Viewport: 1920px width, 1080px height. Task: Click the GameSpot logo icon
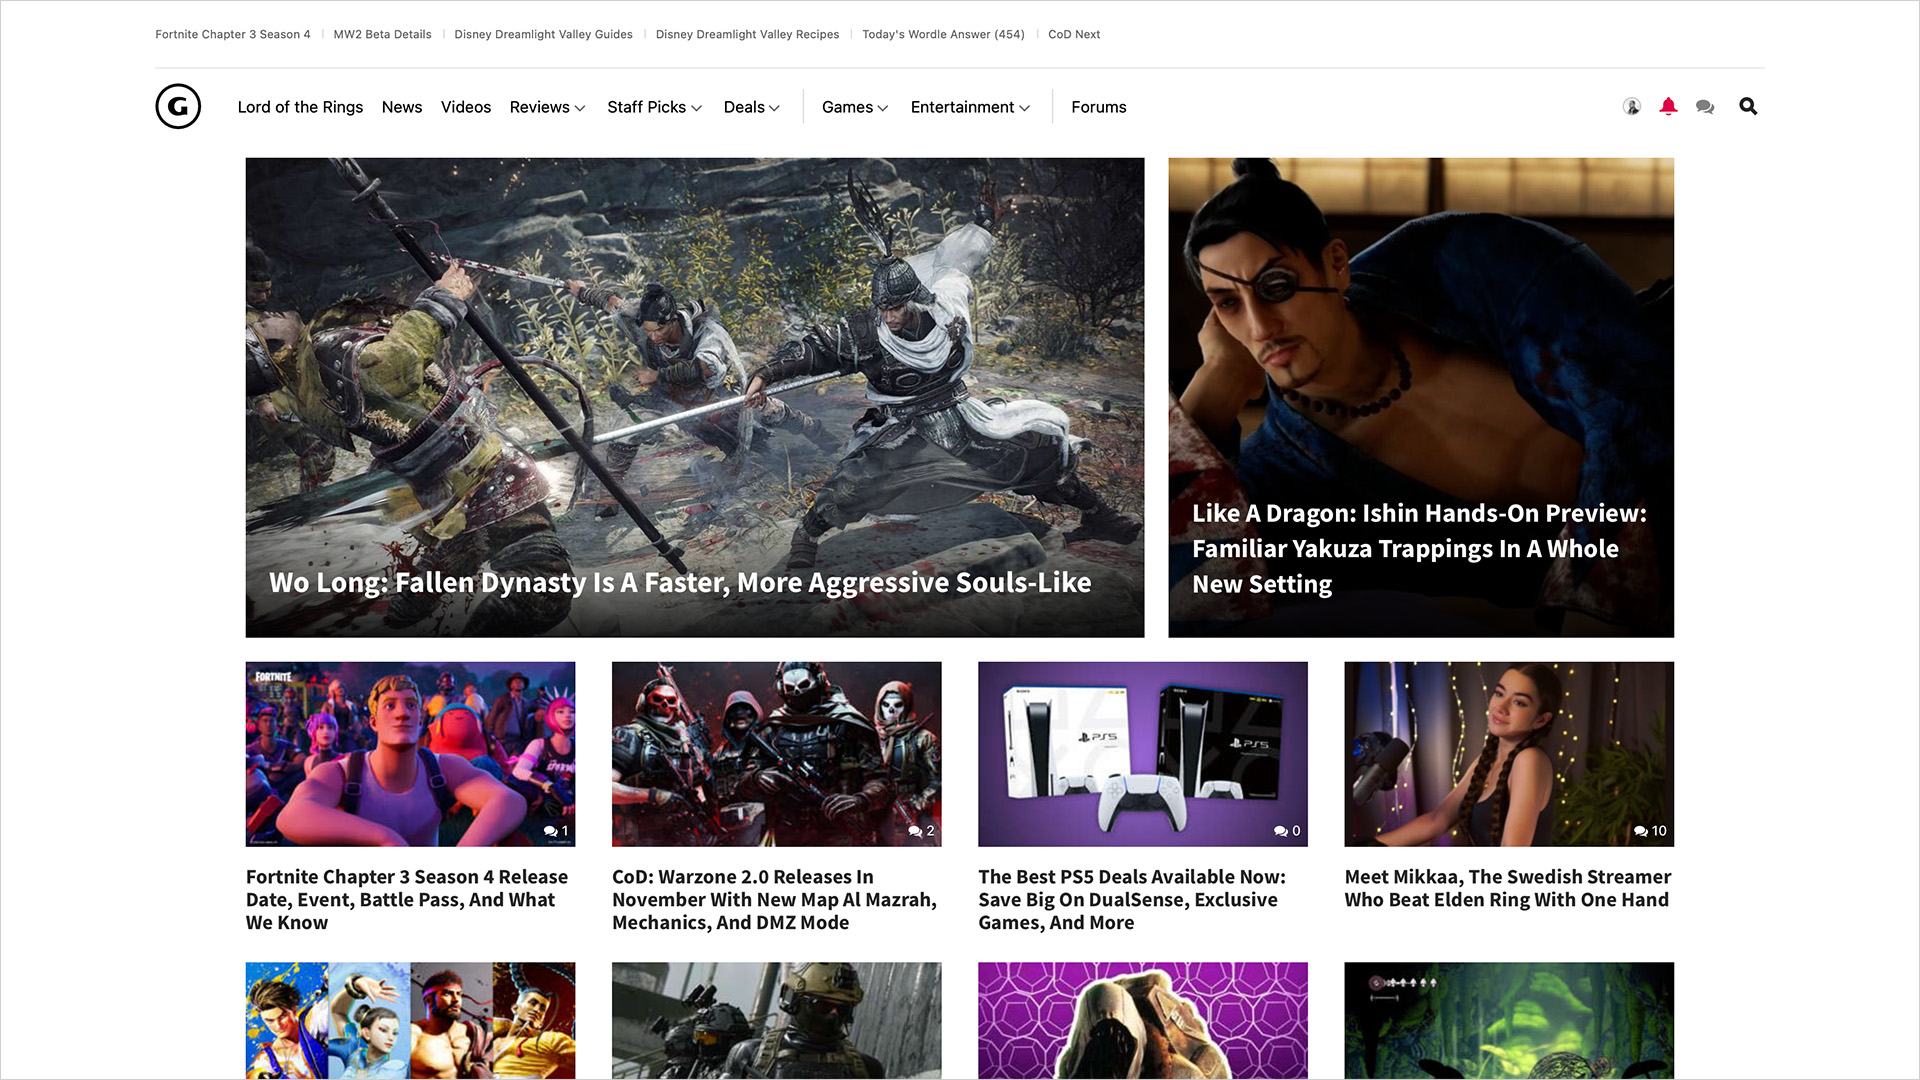[178, 107]
